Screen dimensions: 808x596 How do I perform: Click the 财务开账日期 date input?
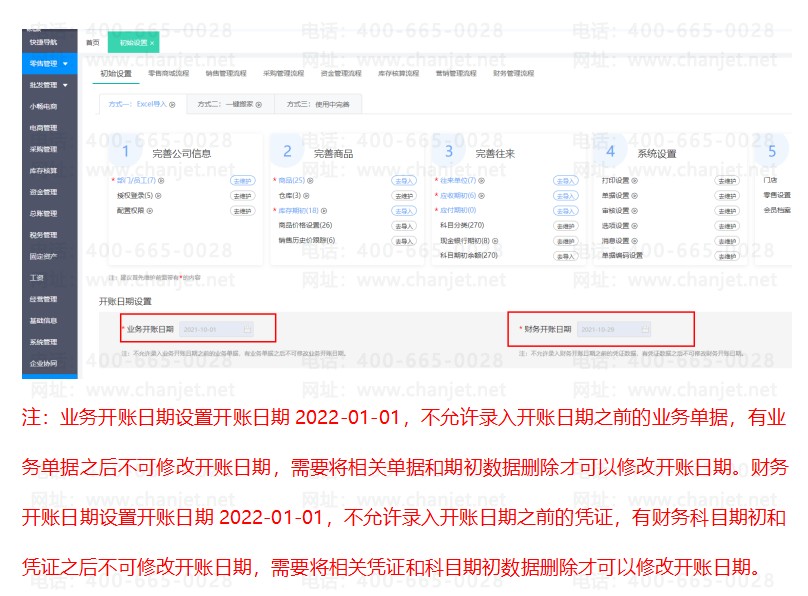point(614,329)
